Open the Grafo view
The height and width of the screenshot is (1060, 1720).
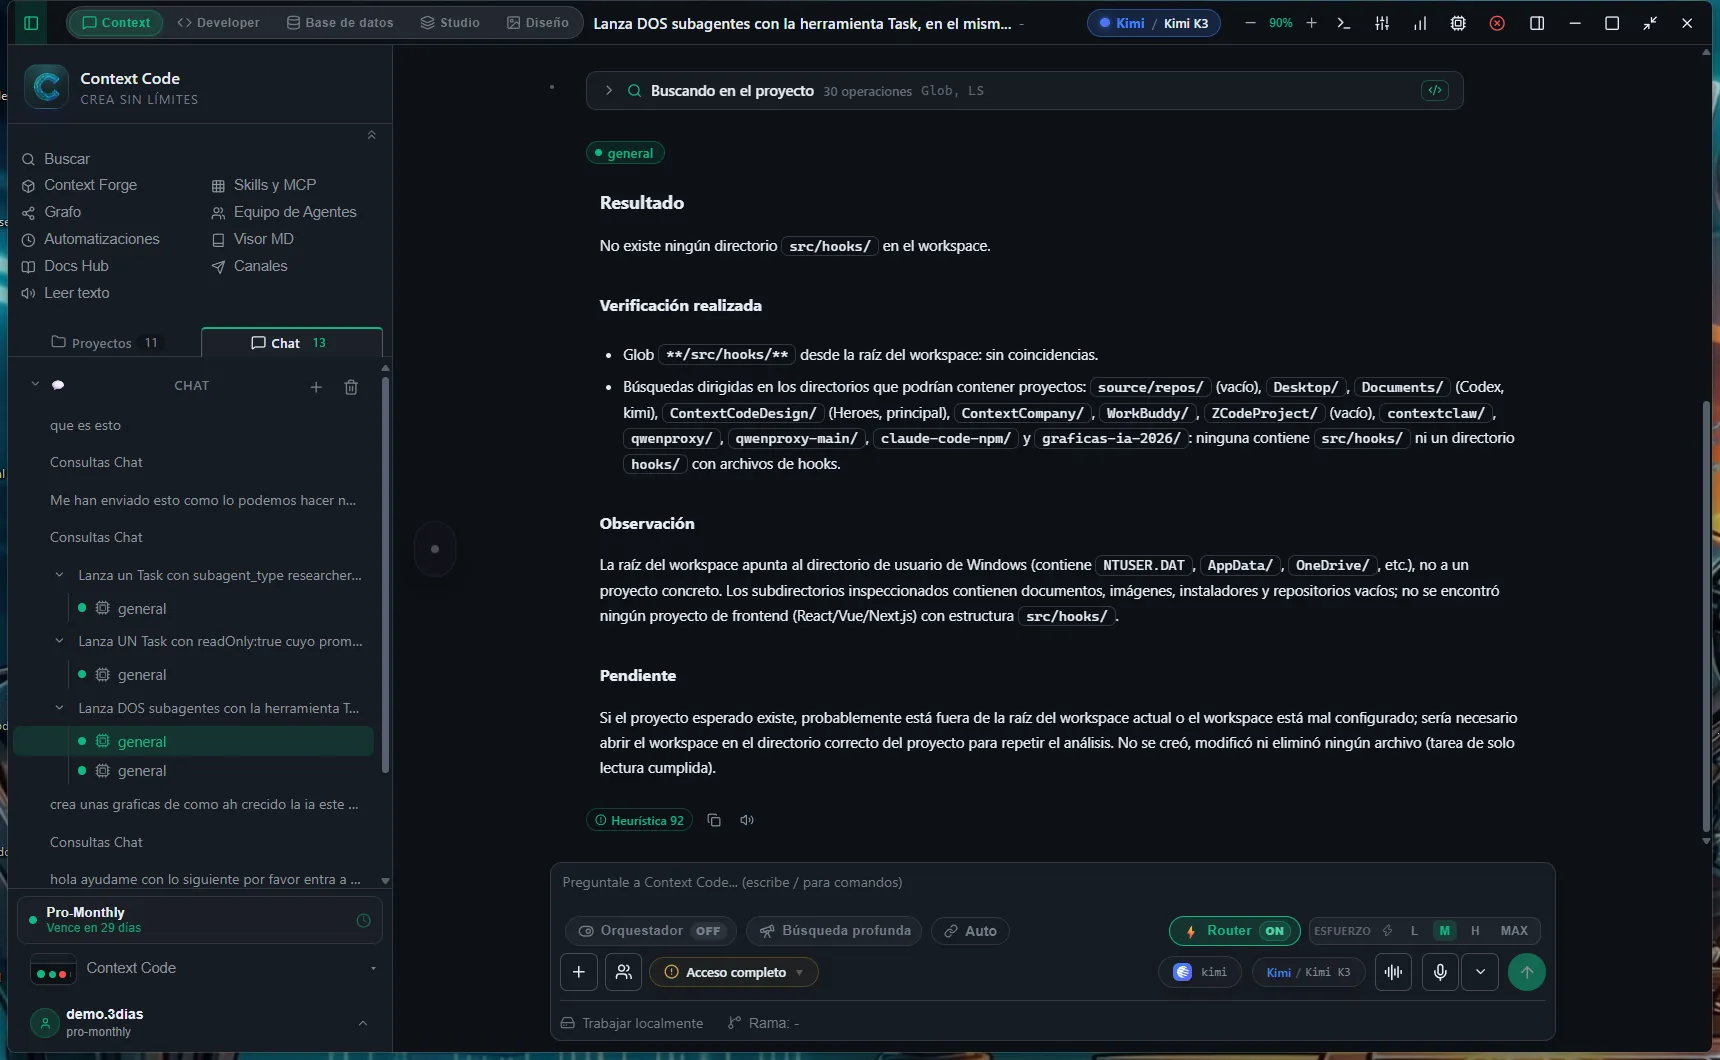(x=52, y=212)
